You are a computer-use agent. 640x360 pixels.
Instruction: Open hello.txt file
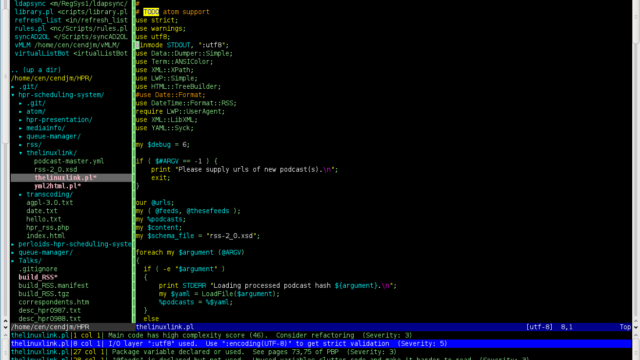[44, 219]
